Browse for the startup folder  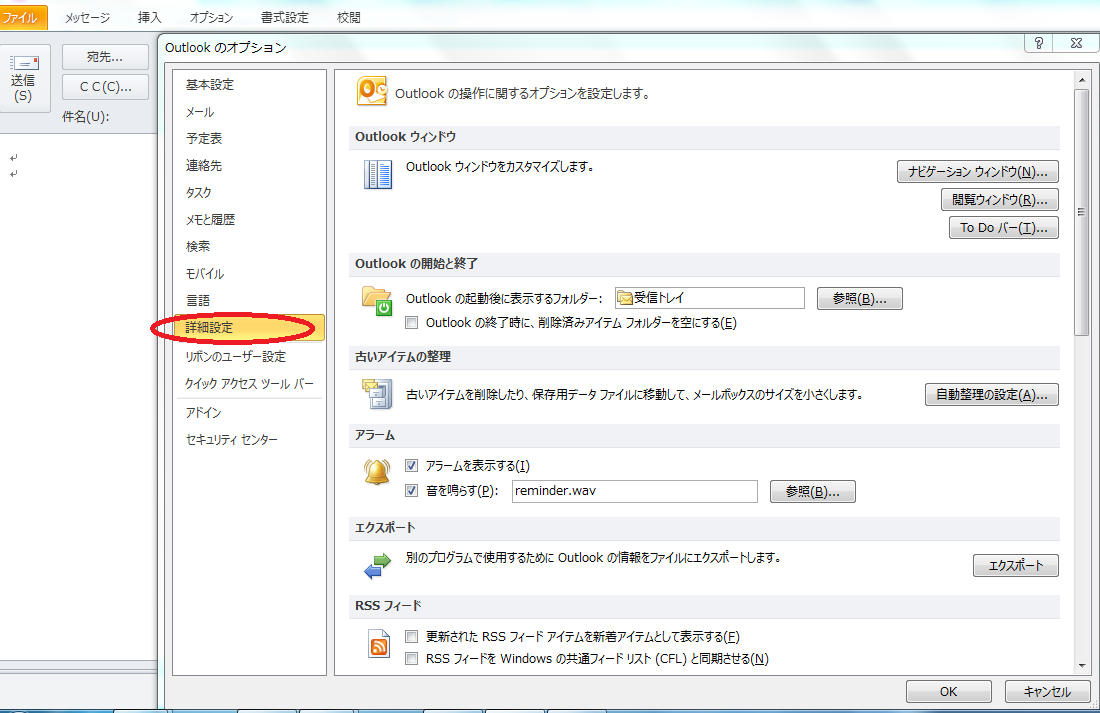point(859,298)
